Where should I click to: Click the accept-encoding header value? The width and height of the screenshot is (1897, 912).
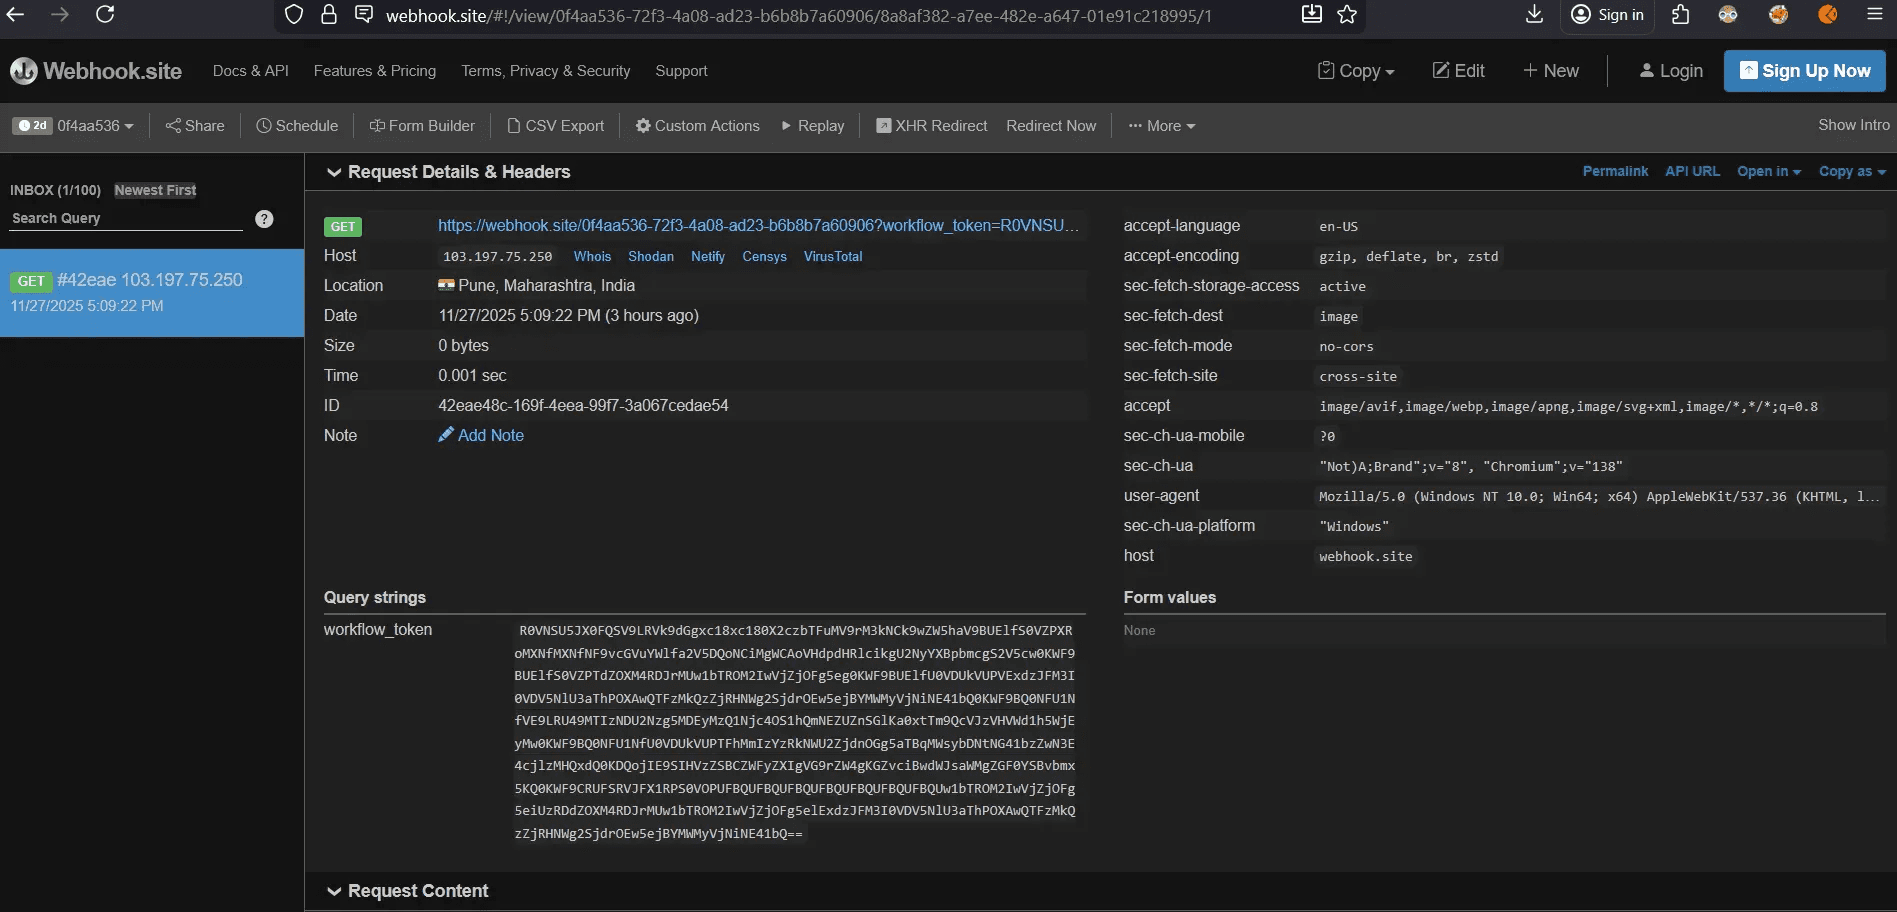pos(1408,256)
